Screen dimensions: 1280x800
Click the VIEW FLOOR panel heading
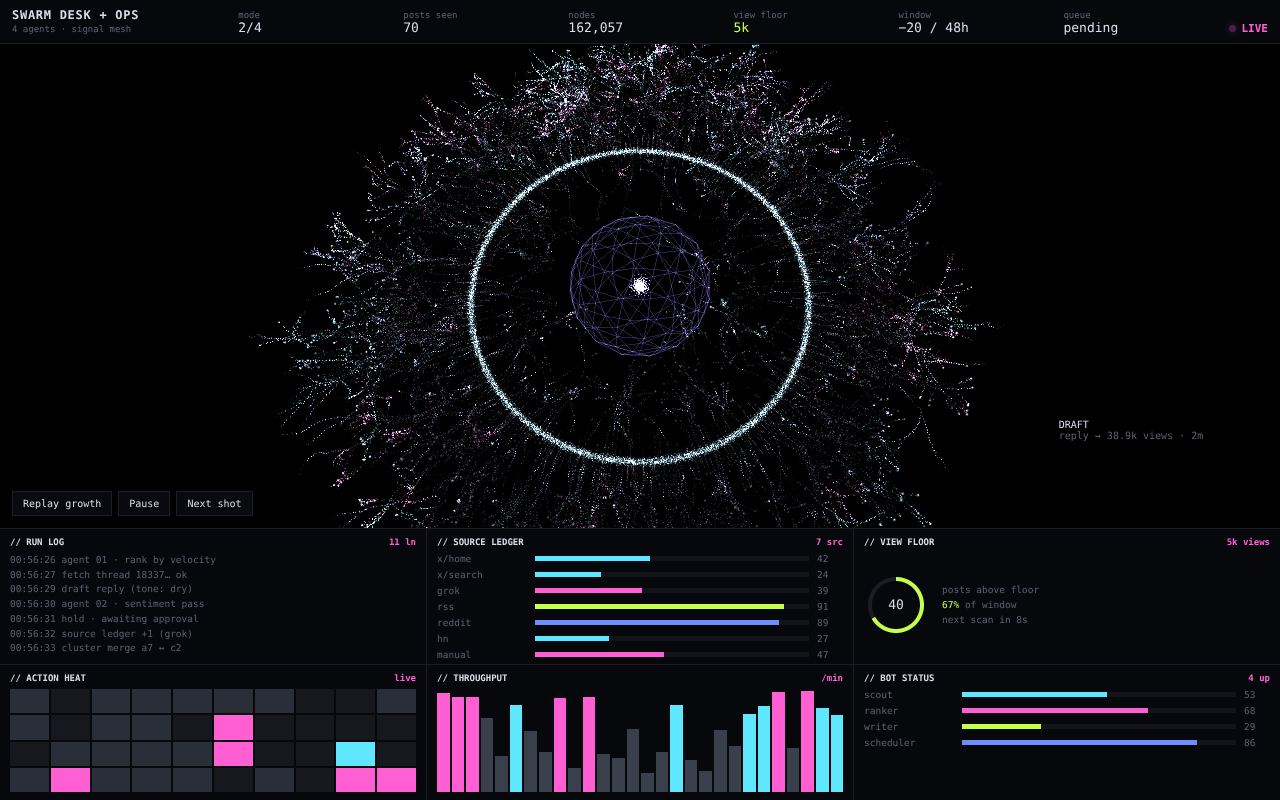tap(899, 542)
